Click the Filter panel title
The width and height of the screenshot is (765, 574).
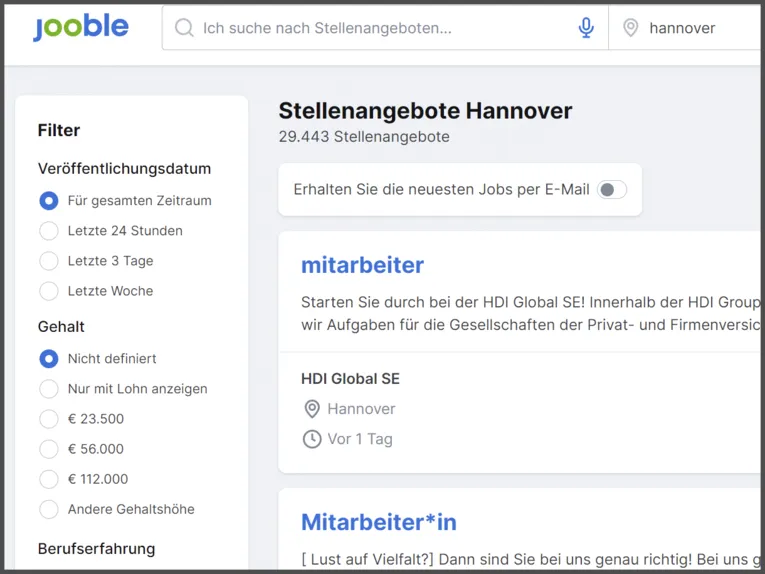(59, 130)
